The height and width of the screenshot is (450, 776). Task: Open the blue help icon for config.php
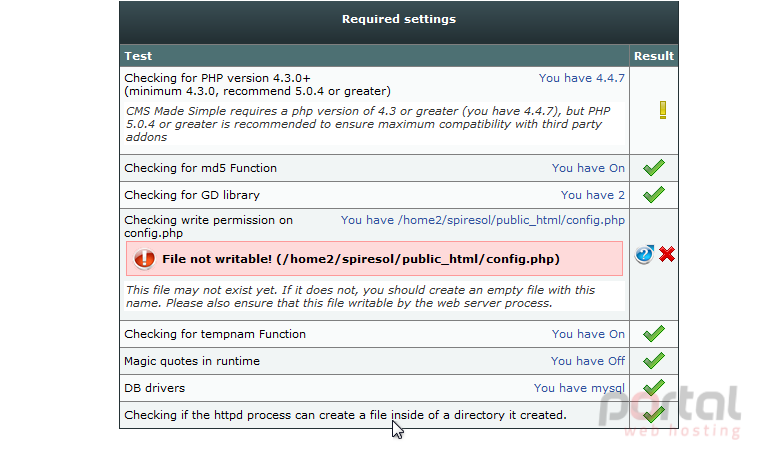pos(644,254)
